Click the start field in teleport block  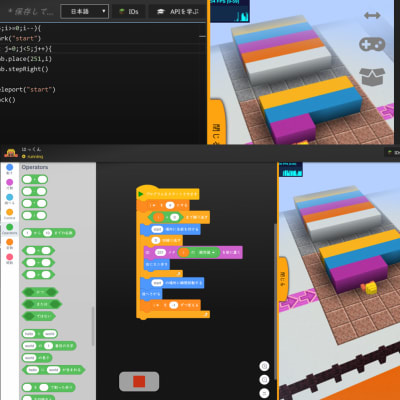coord(157,283)
